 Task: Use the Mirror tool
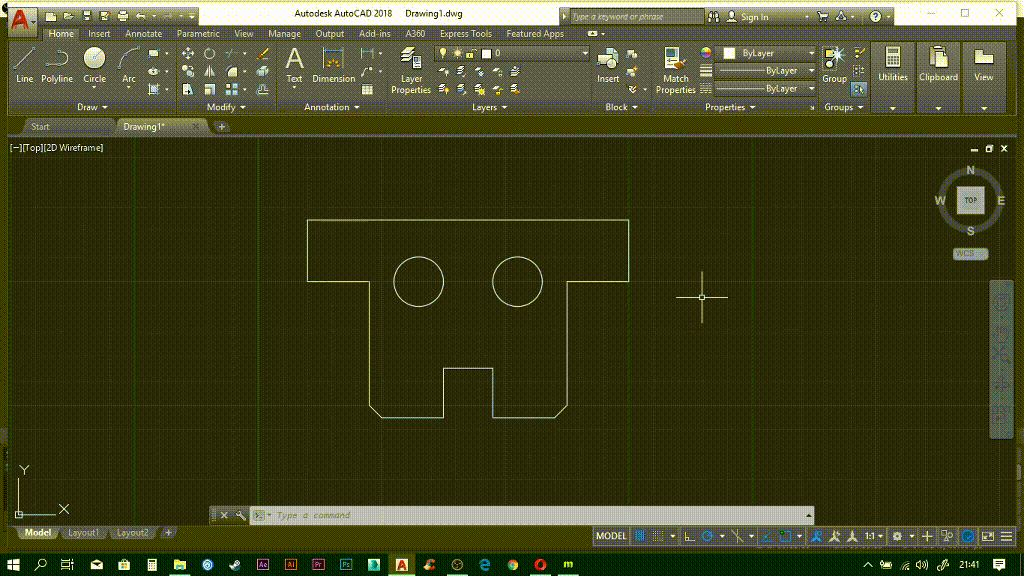pyautogui.click(x=210, y=71)
